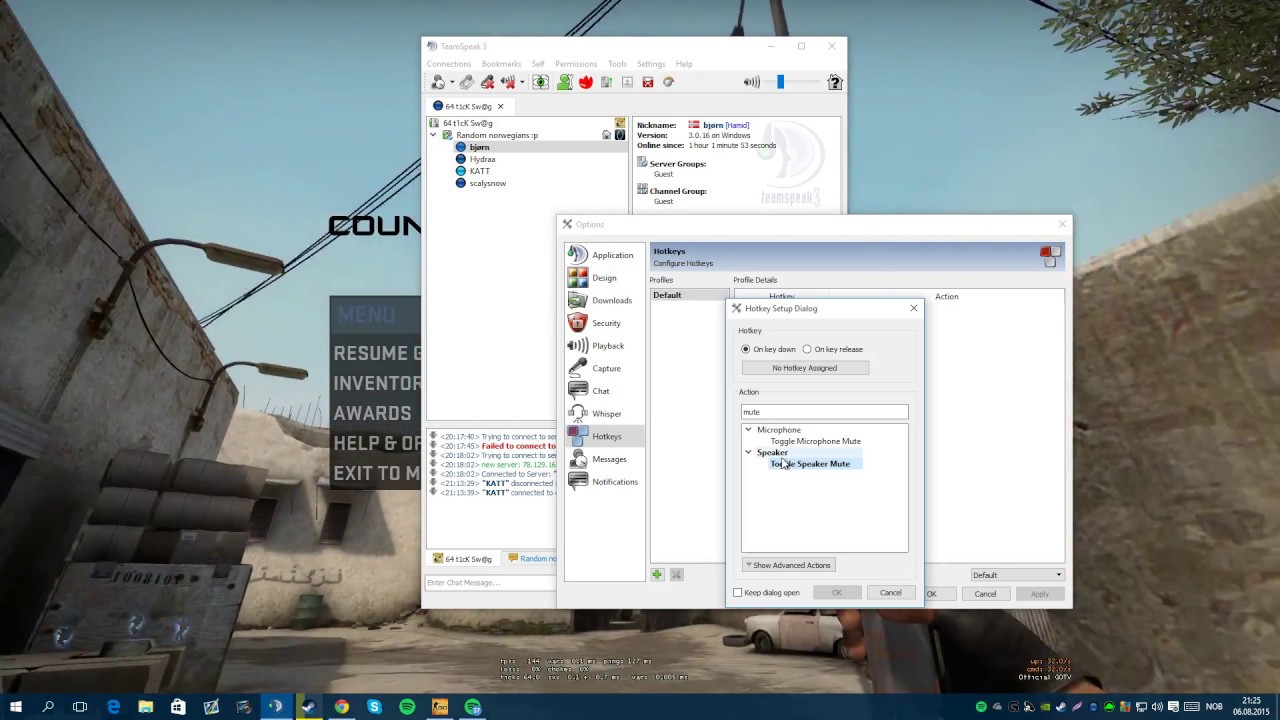
Task: Open the Playback options category
Action: [x=604, y=346]
